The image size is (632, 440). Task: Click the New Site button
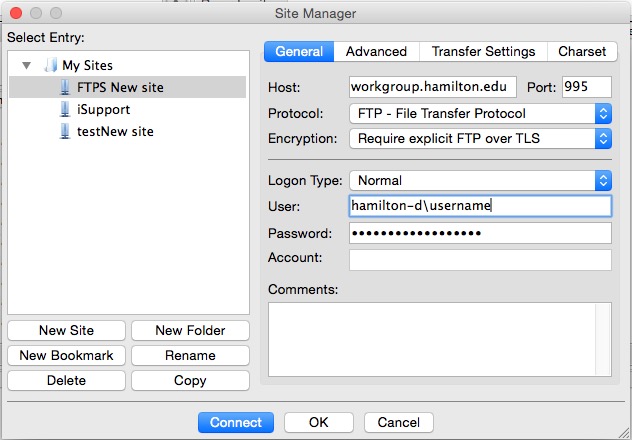pos(67,330)
